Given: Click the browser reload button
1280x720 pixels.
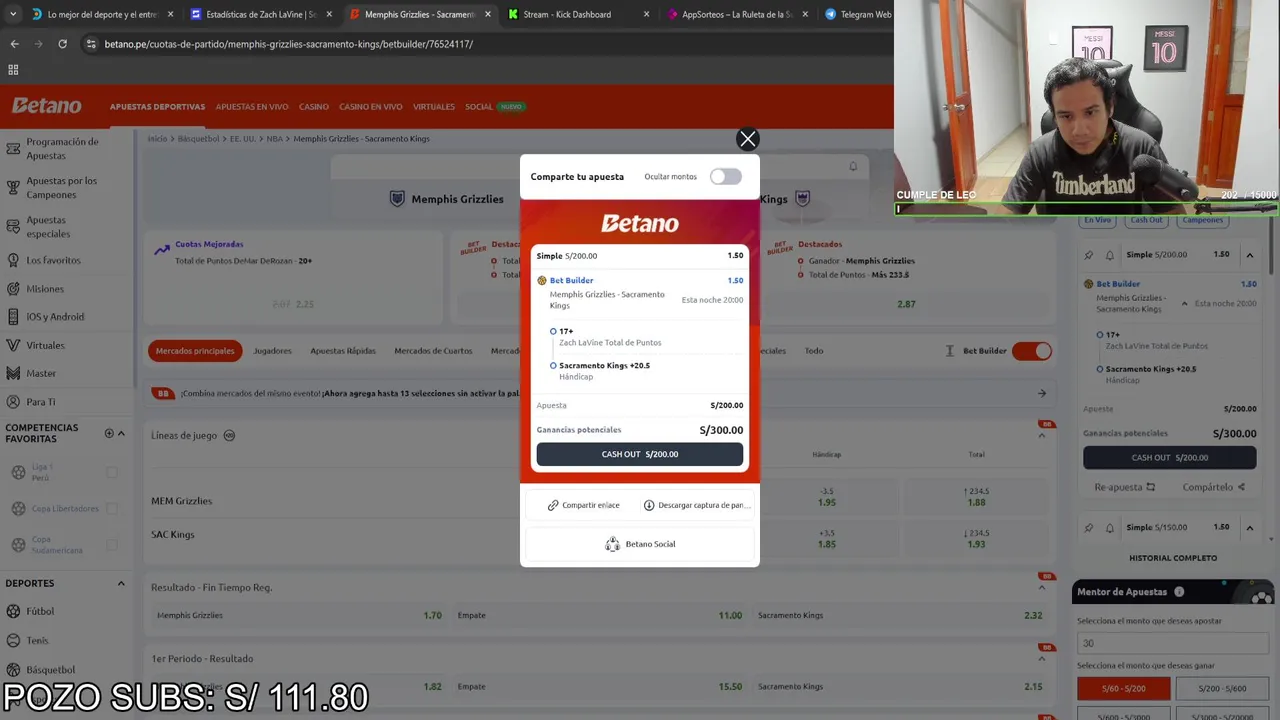Looking at the screenshot, I should click(x=62, y=44).
